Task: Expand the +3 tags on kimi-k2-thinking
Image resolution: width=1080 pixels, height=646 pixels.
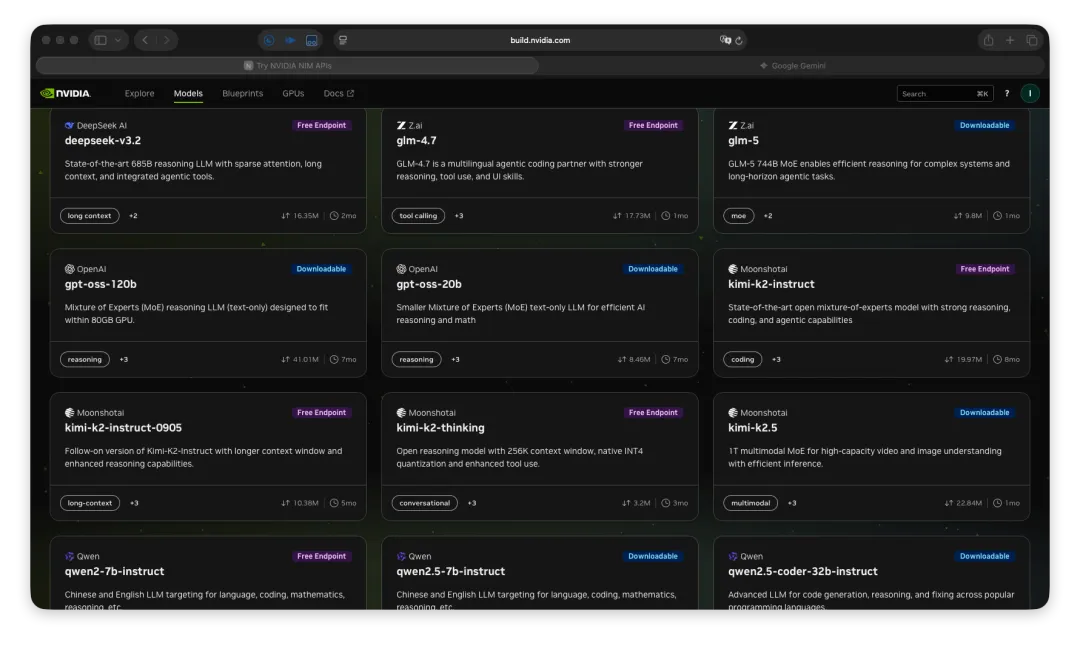Action: click(x=472, y=503)
